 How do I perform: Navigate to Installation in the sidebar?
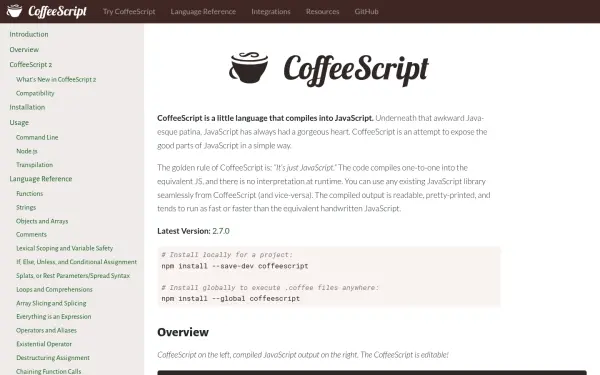point(27,108)
